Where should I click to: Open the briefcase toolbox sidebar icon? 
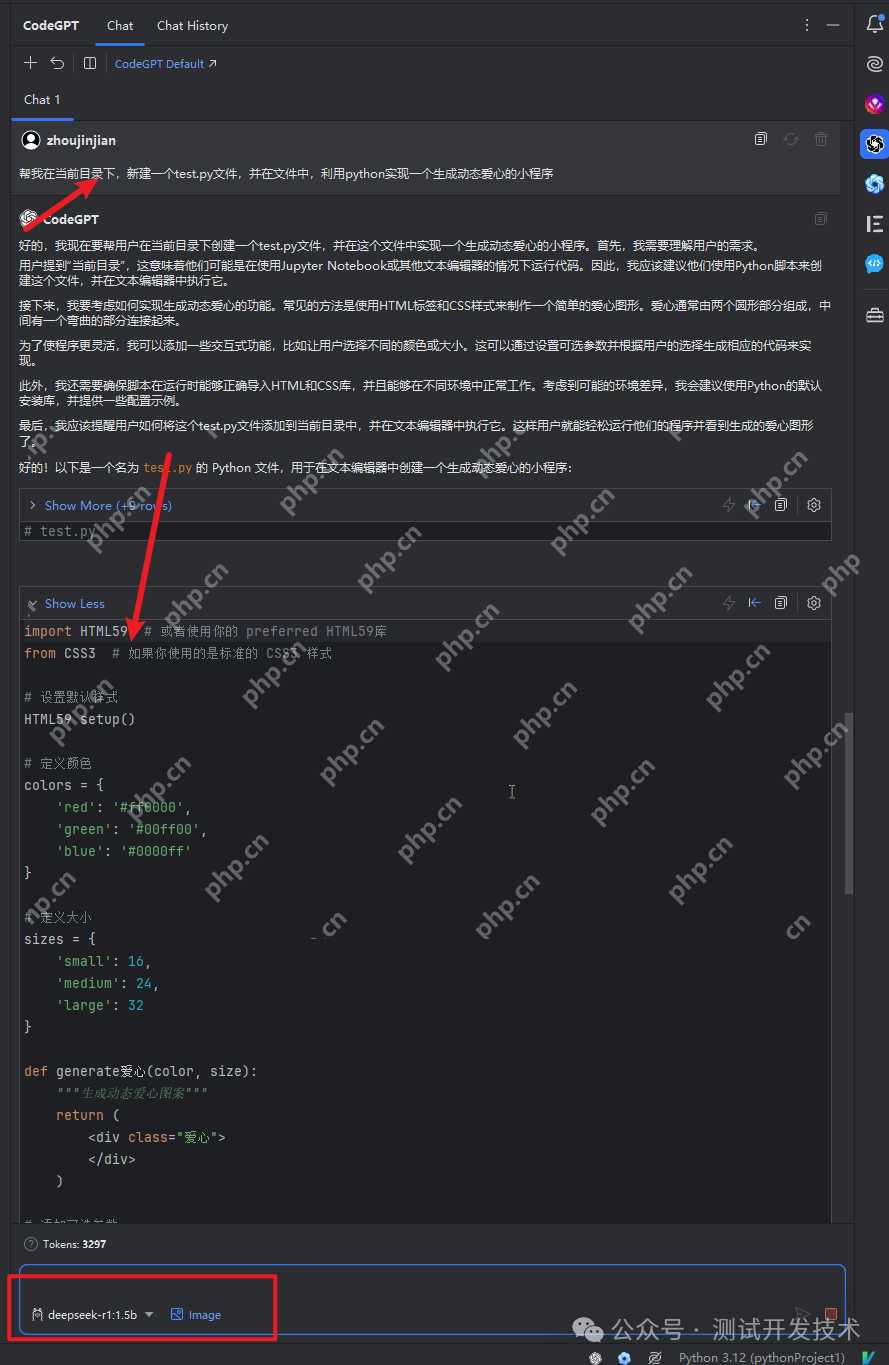click(x=875, y=316)
